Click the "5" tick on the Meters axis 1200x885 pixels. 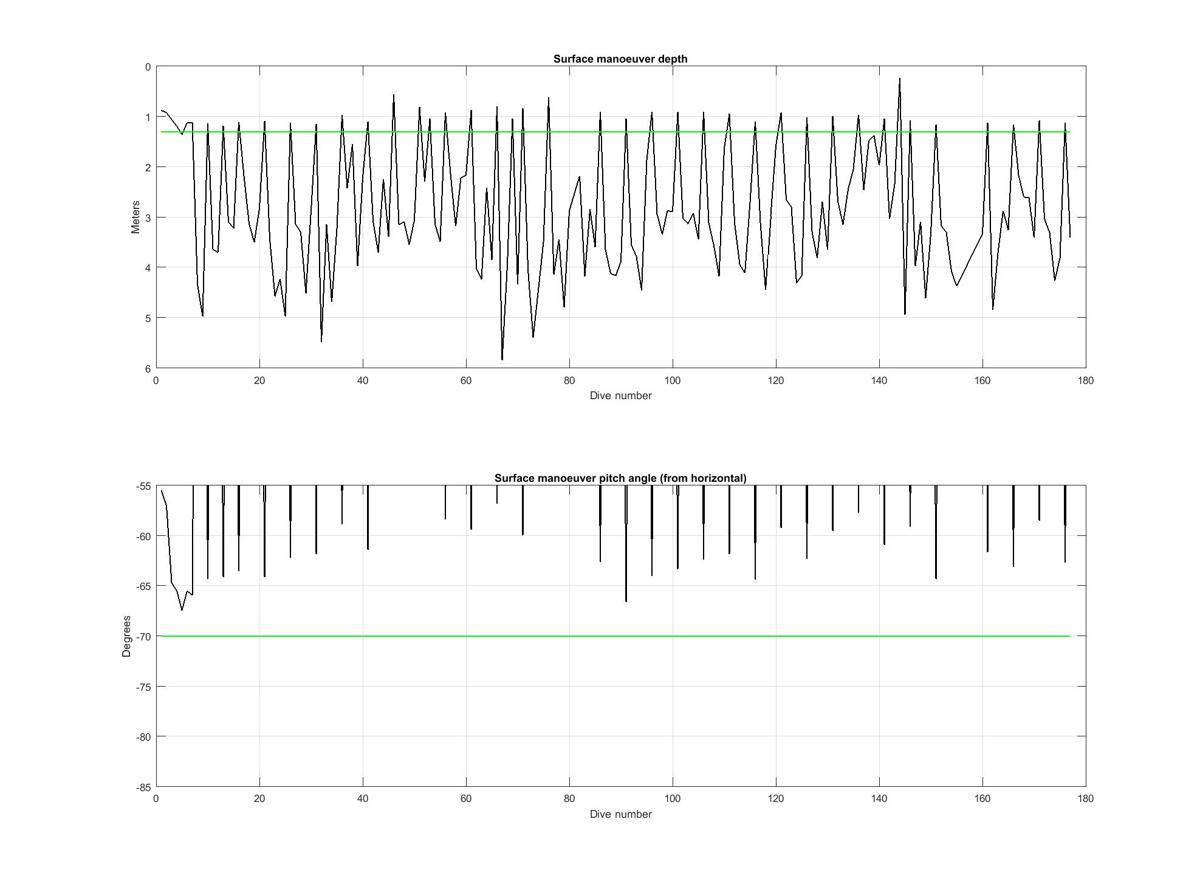point(148,318)
